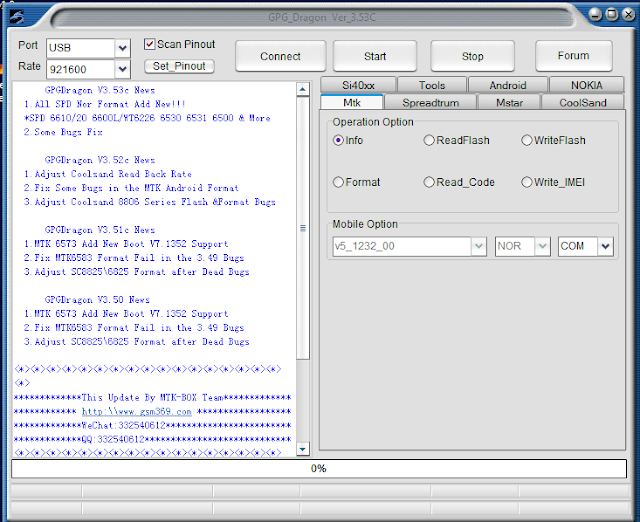This screenshot has height=522, width=640.
Task: Switch to the CoolSand tab
Action: 582,102
